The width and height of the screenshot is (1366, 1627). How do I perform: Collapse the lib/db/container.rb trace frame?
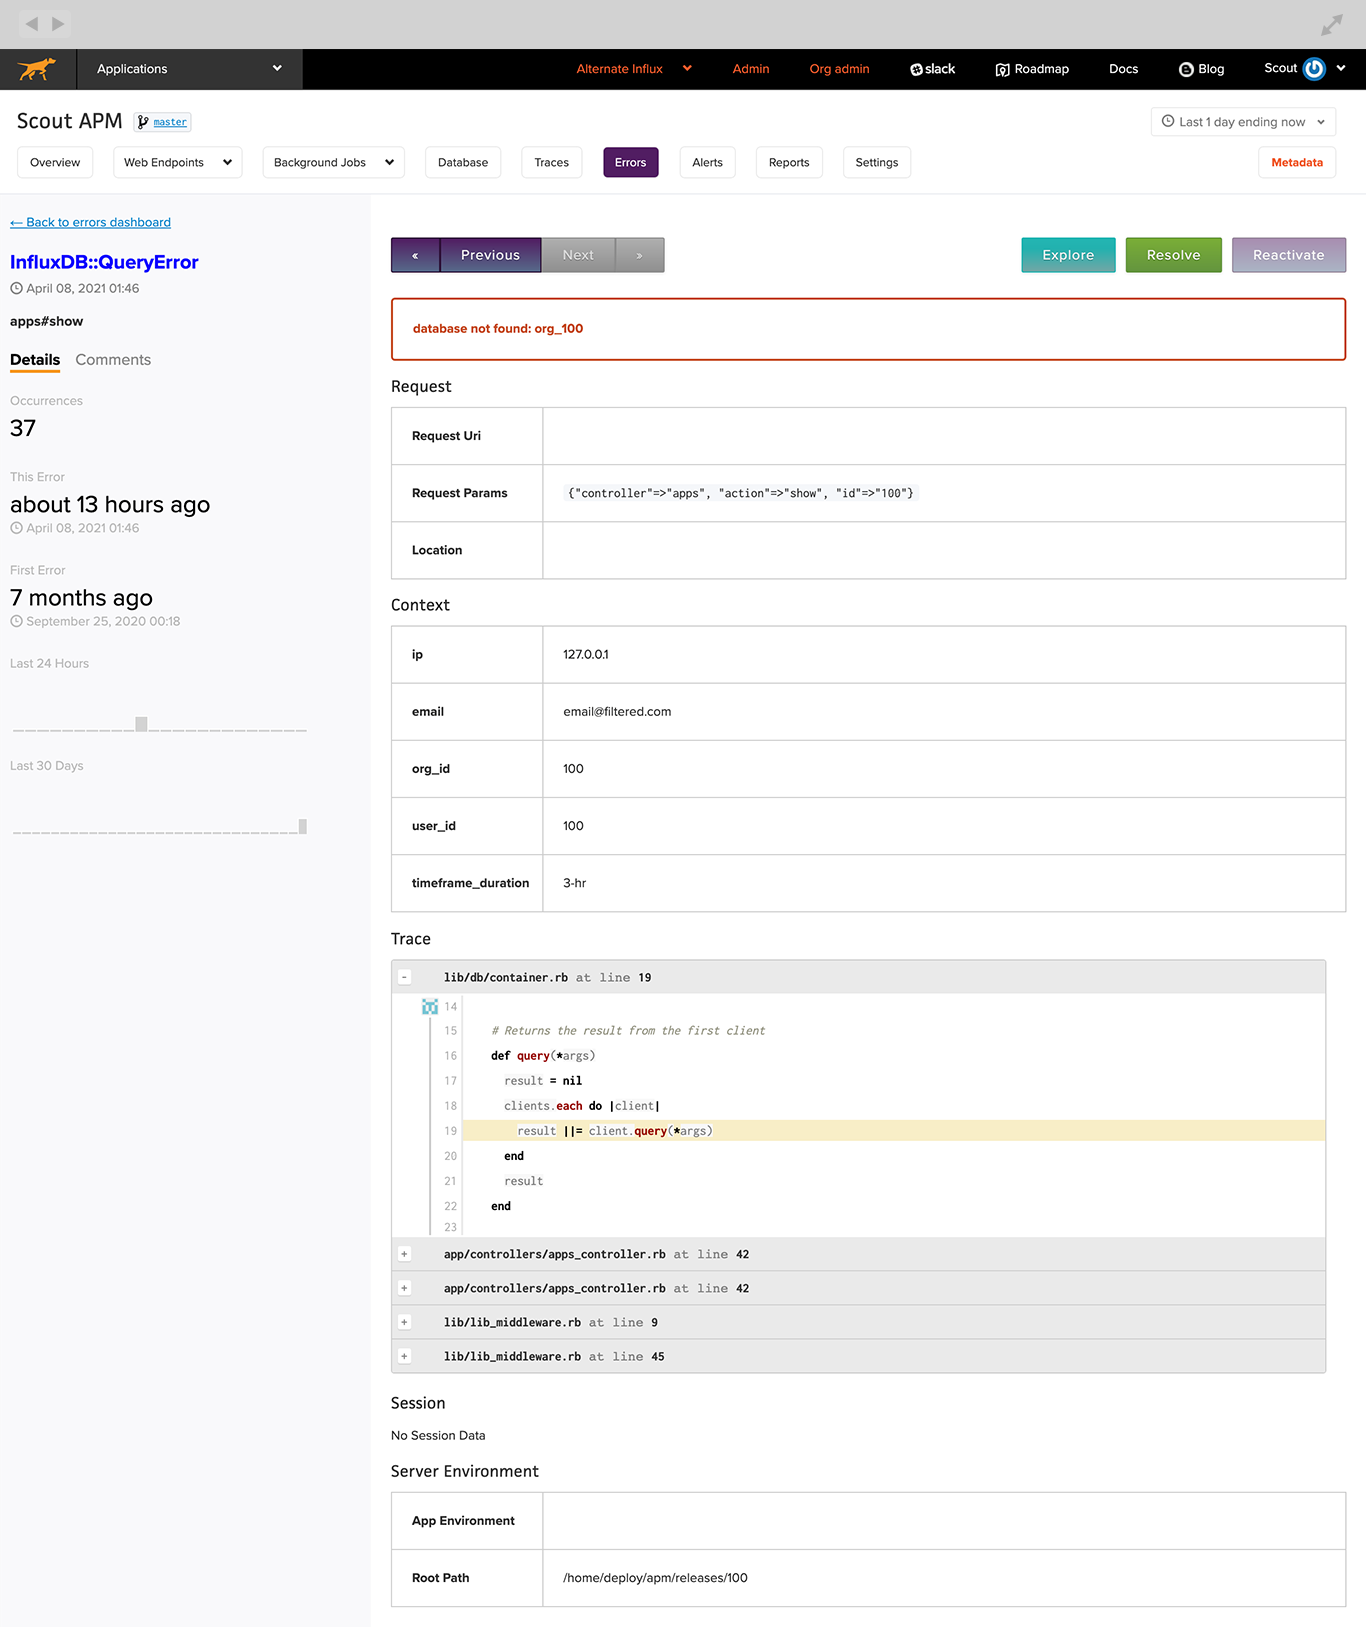pos(404,977)
